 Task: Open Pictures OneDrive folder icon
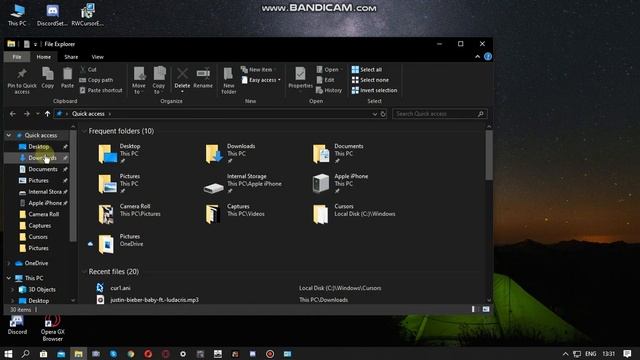(106, 244)
